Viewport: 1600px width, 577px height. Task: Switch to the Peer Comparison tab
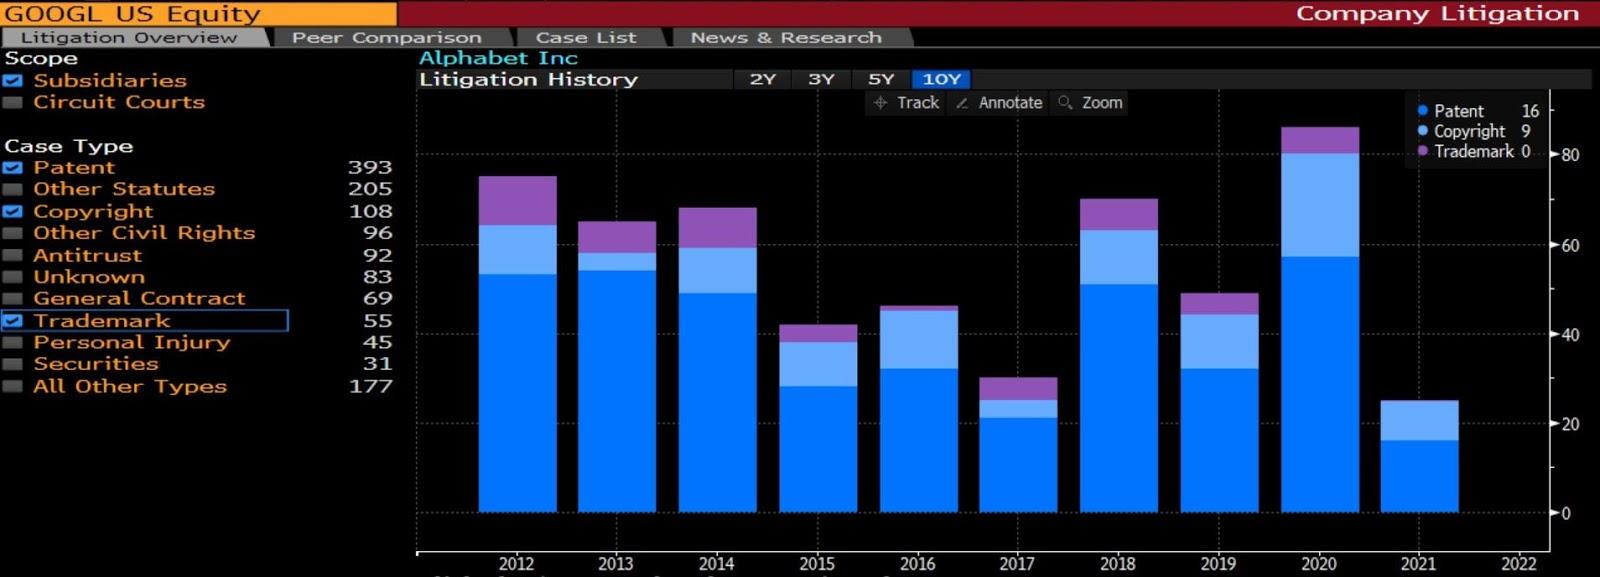pos(386,38)
